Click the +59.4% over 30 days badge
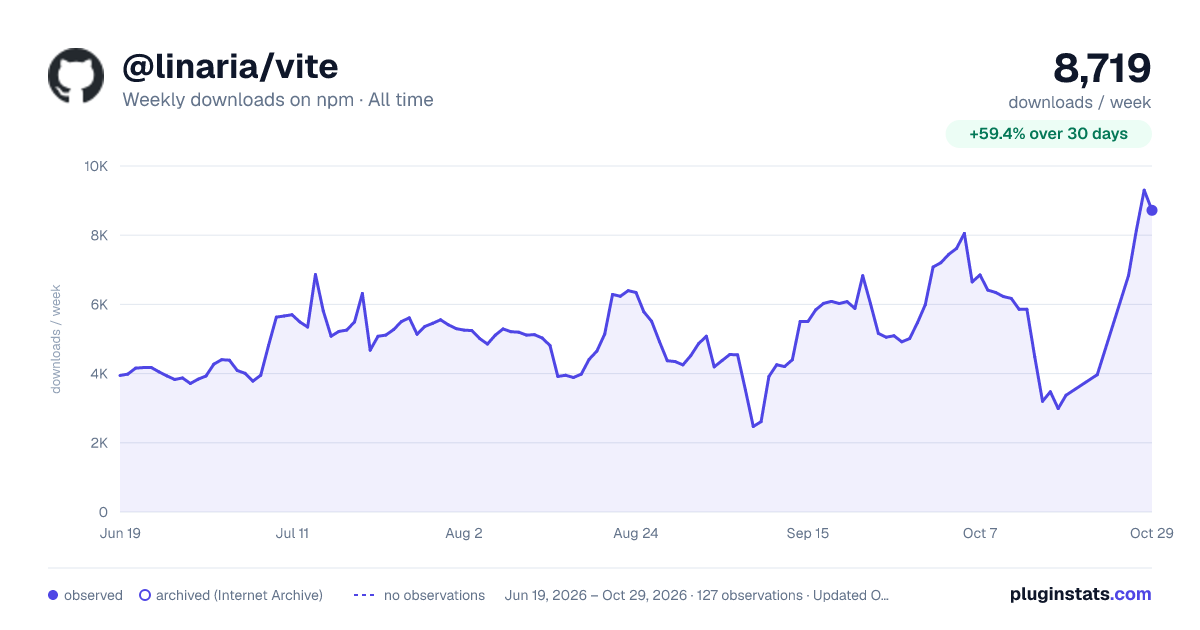This screenshot has width=1200, height=630. click(x=1049, y=134)
